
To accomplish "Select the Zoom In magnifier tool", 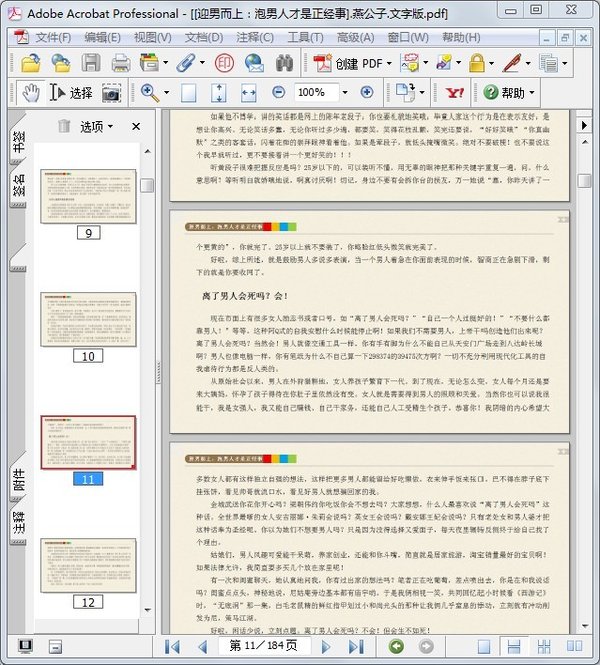I will click(x=150, y=92).
